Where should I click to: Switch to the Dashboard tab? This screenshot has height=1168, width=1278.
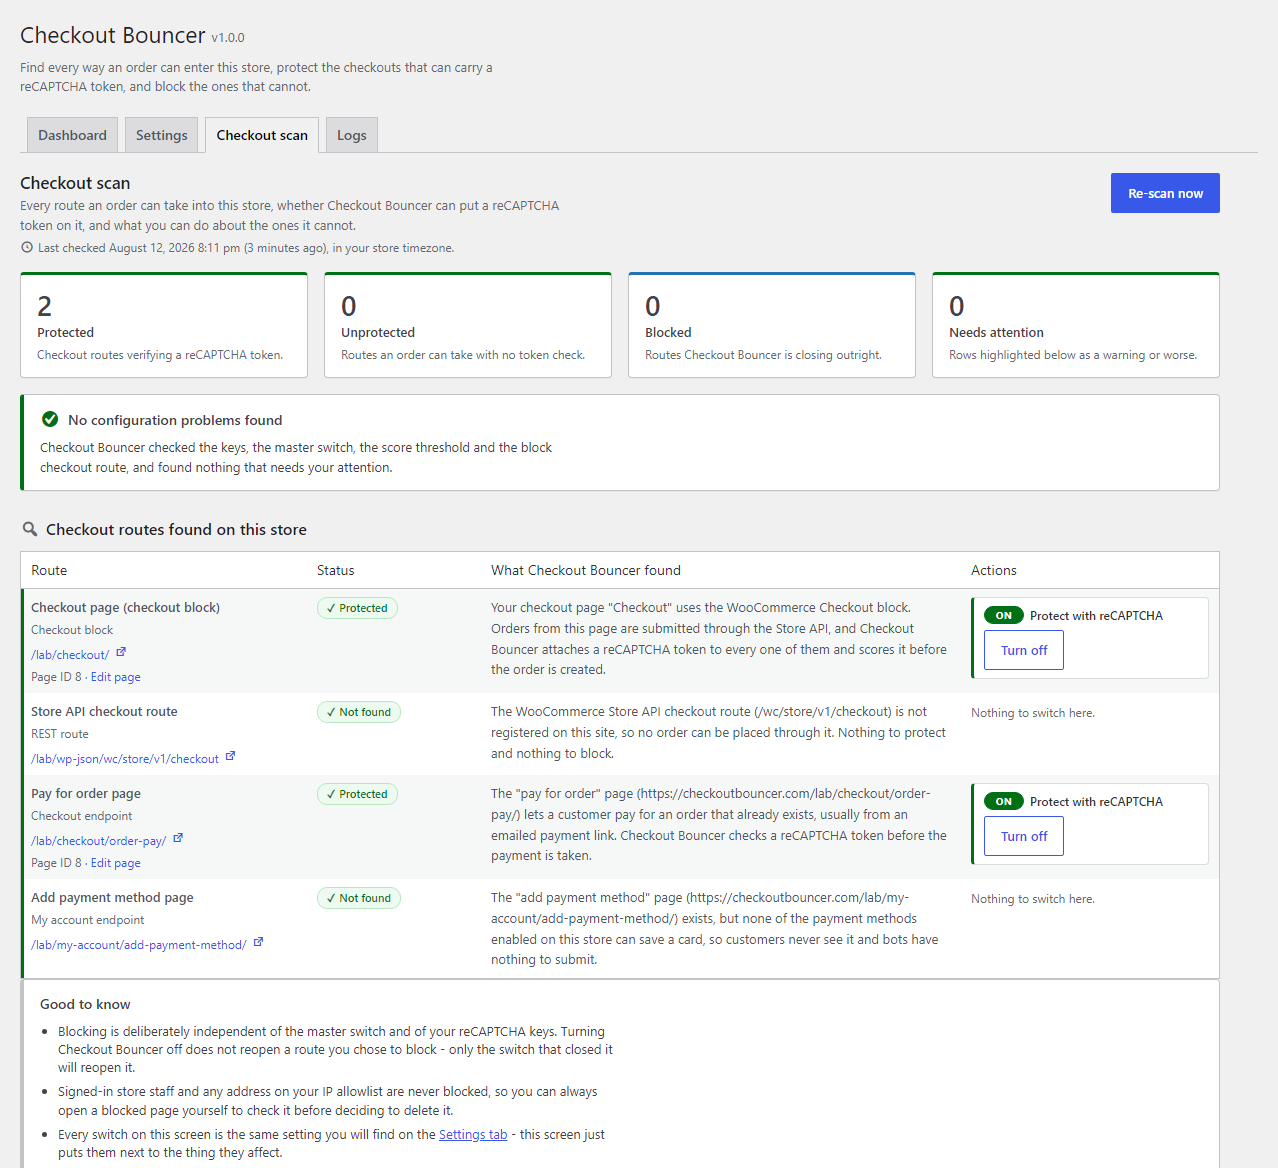click(x=72, y=135)
